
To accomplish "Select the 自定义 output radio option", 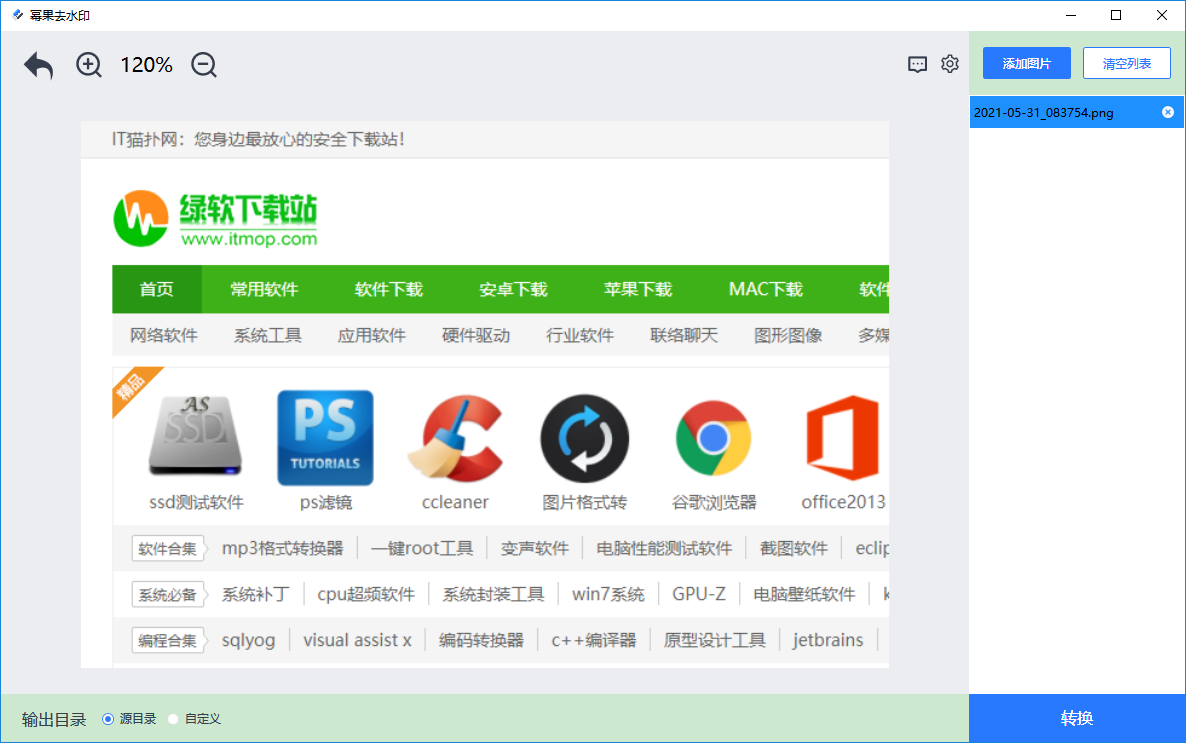I will click(x=173, y=719).
